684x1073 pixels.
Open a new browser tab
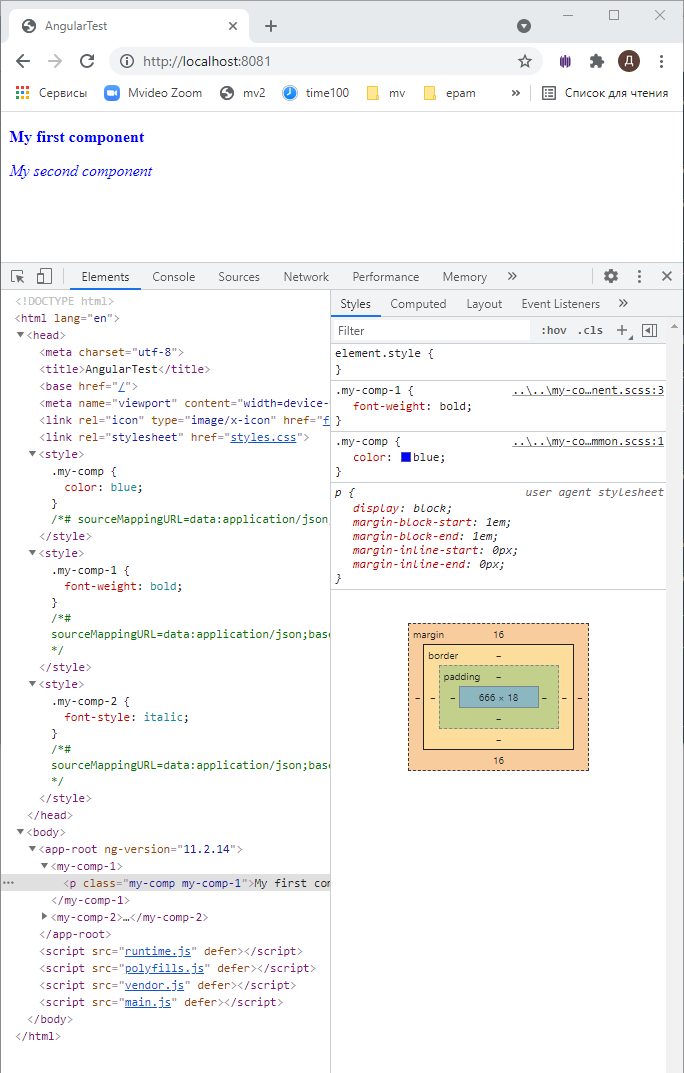point(271,26)
